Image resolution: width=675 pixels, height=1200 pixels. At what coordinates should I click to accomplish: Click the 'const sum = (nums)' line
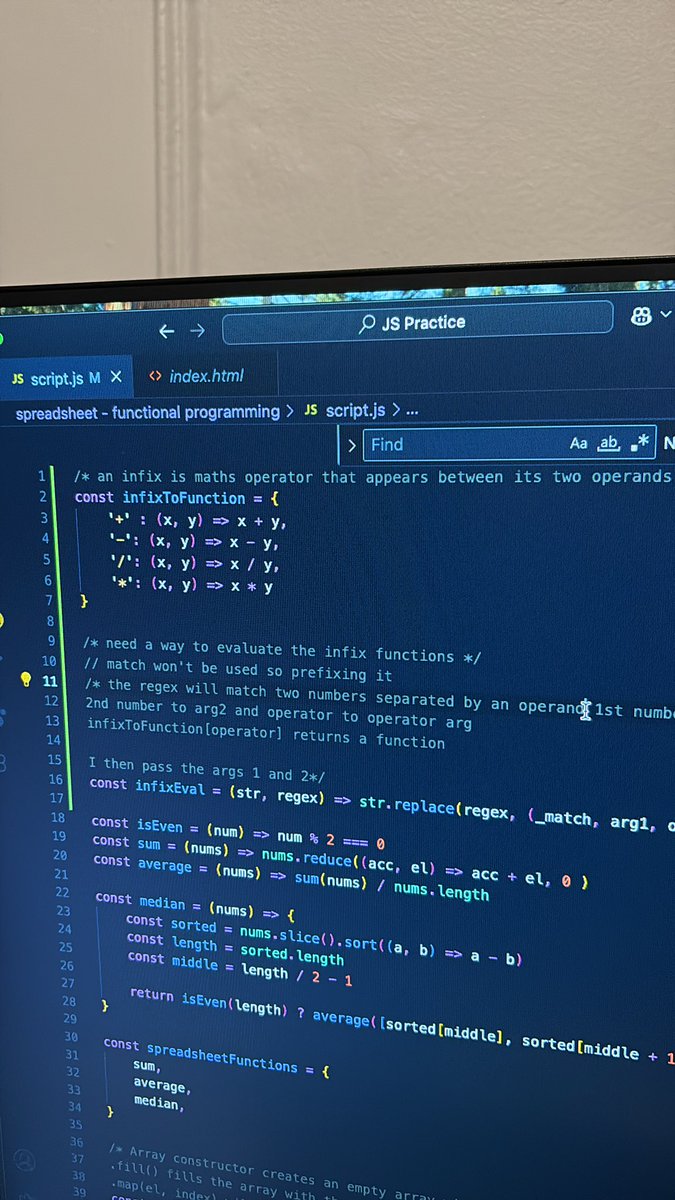pos(339,860)
